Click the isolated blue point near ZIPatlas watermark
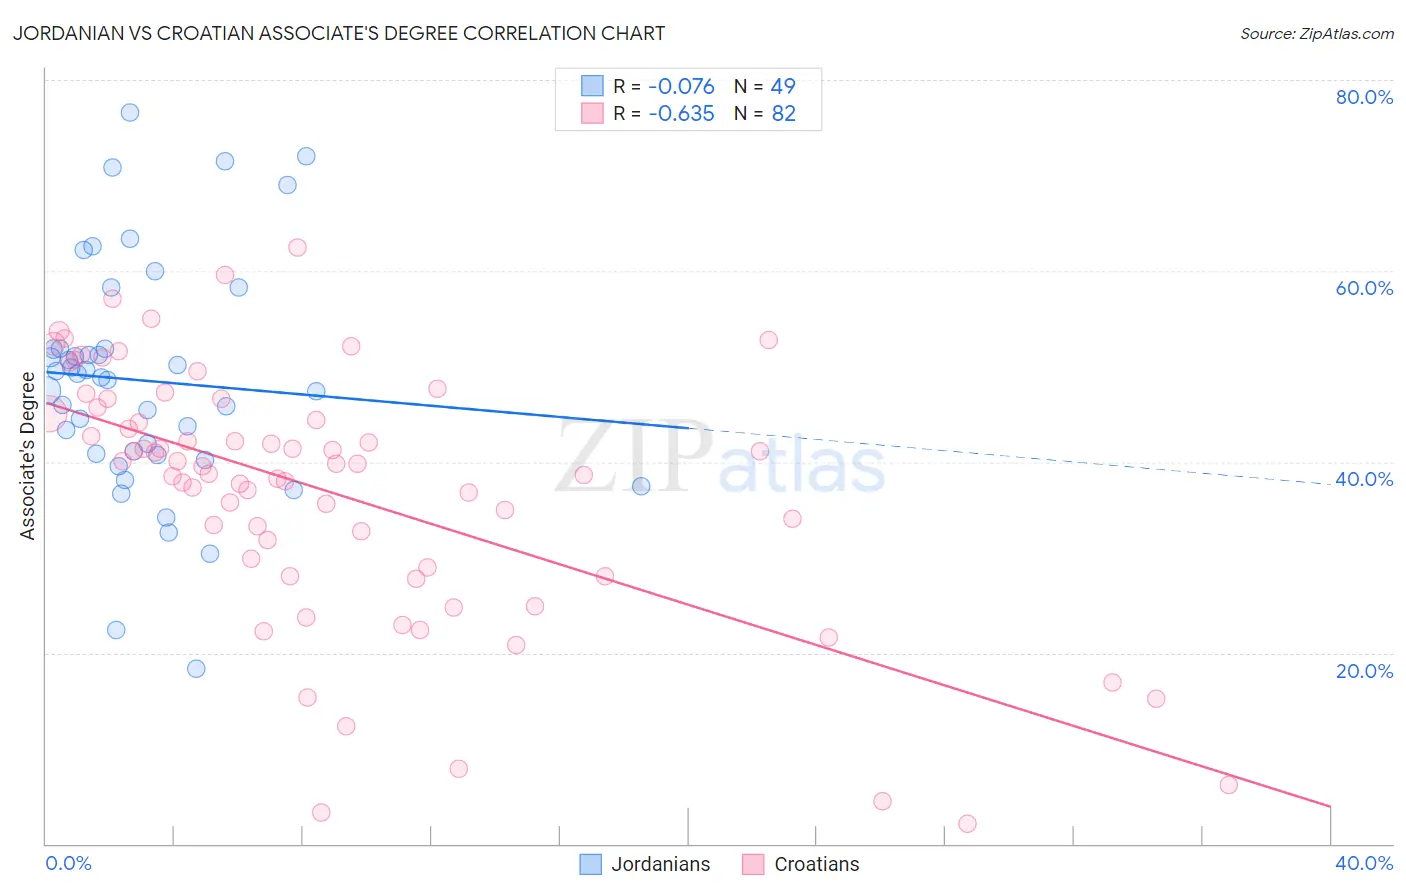This screenshot has height=892, width=1406. pos(641,486)
